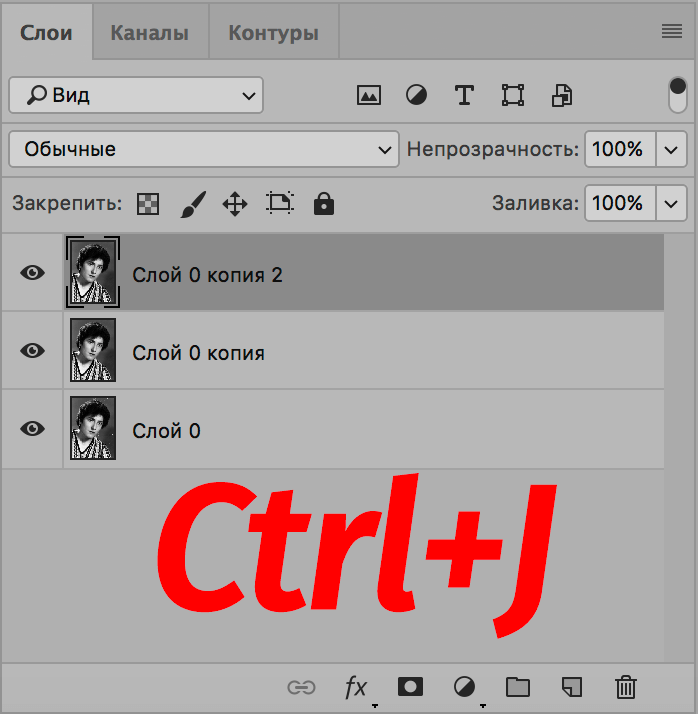Image resolution: width=698 pixels, height=714 pixels.
Task: Create a new group folder icon
Action: 518,687
